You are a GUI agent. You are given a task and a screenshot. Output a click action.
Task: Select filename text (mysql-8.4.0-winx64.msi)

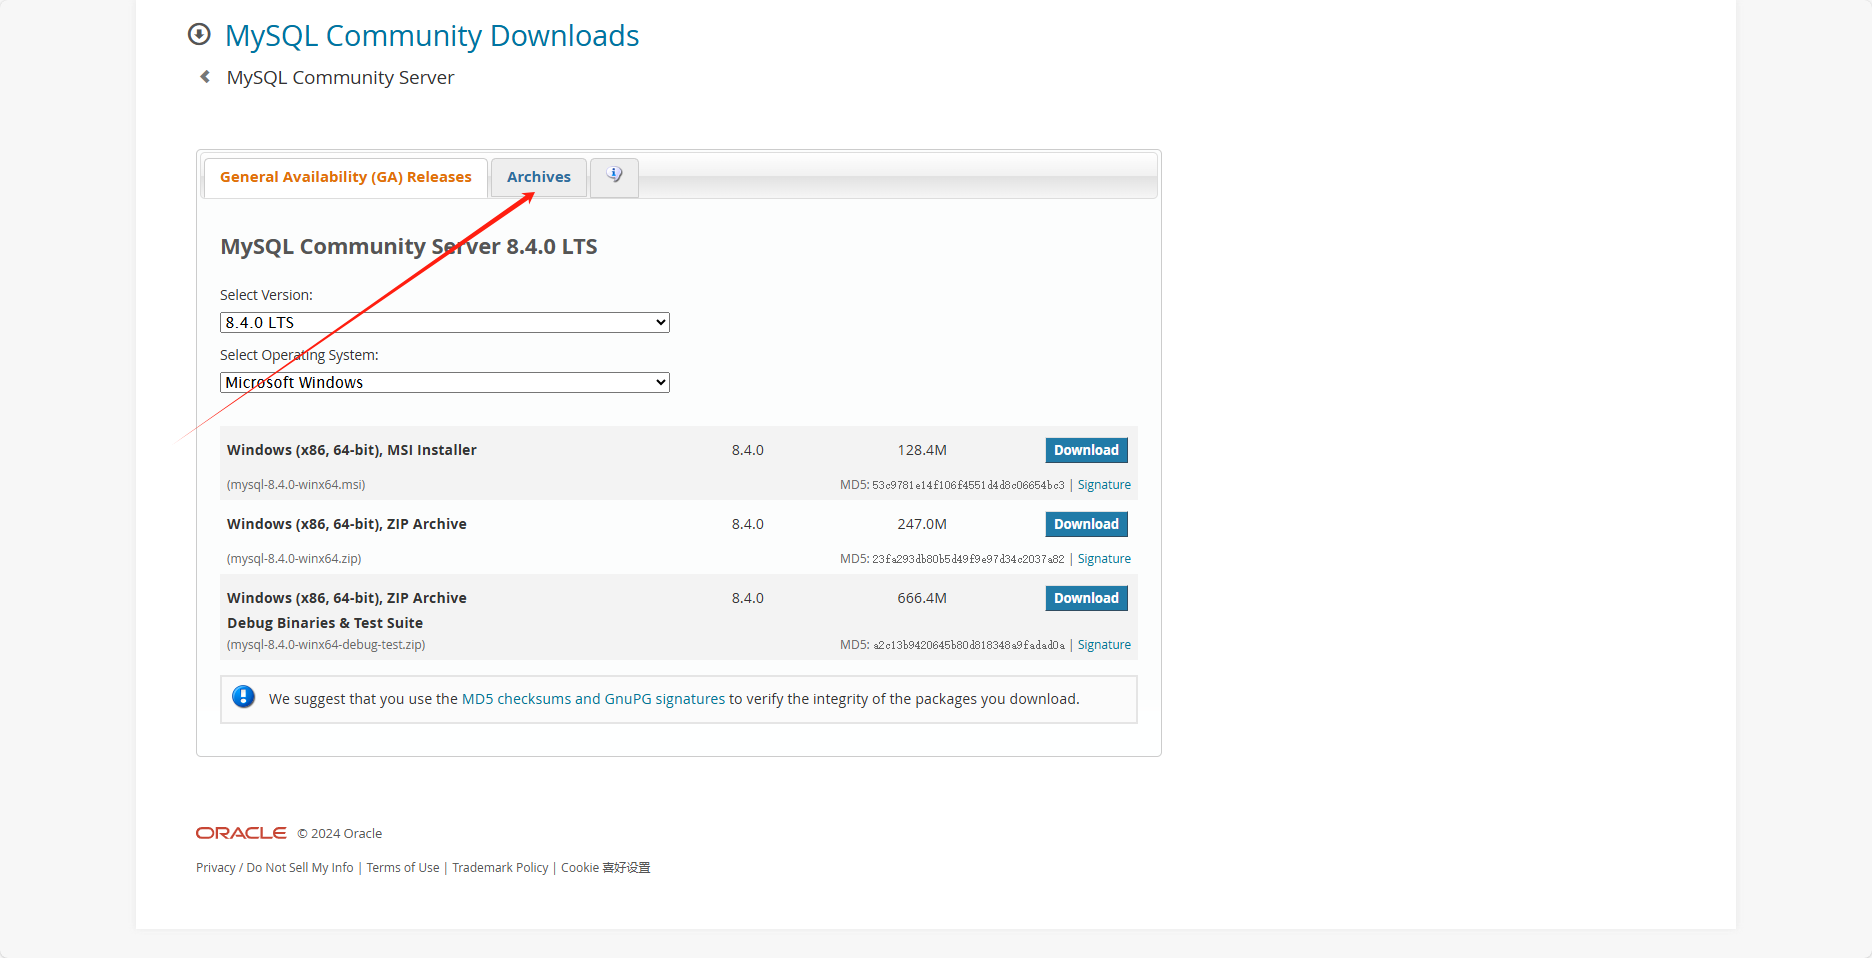pyautogui.click(x=296, y=485)
